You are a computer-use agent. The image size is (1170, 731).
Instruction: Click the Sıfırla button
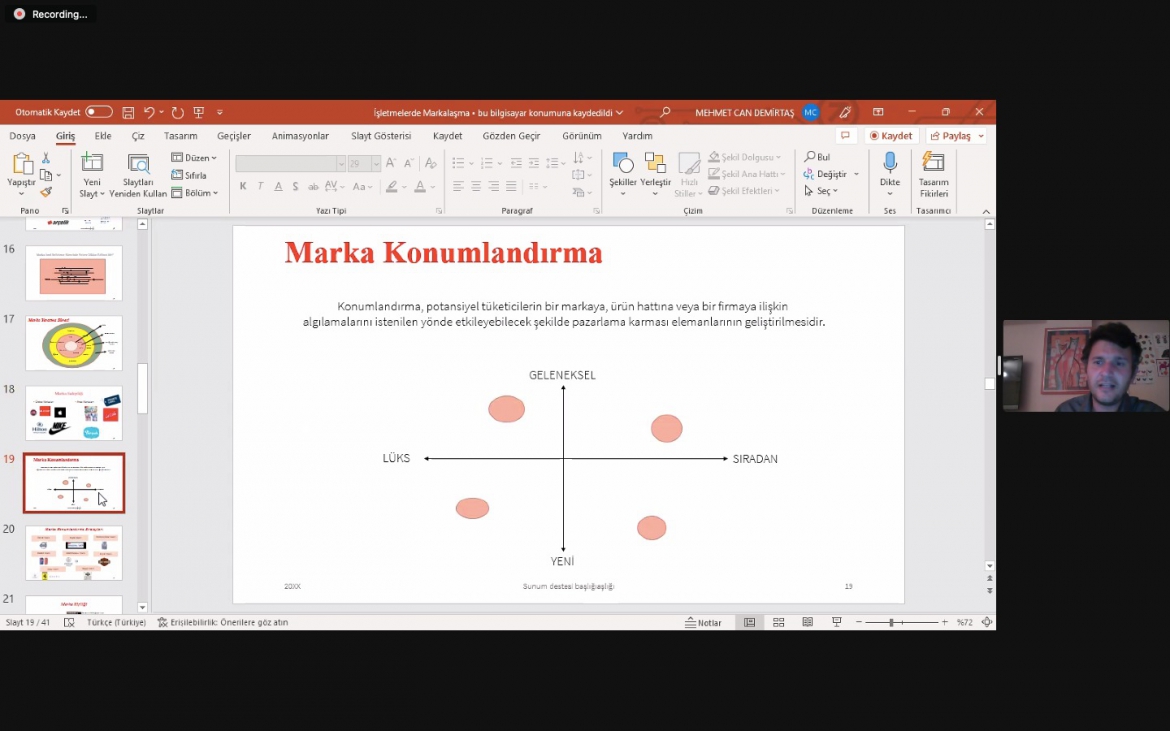[x=189, y=175]
